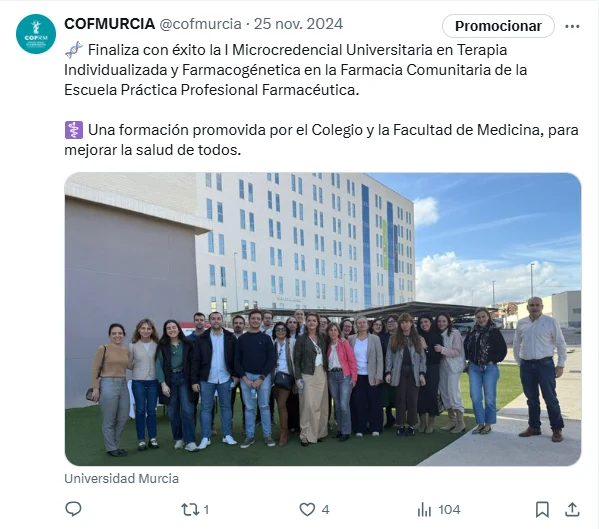Like the post with the heart icon
Viewport: 599px width, 529px height.
(307, 510)
